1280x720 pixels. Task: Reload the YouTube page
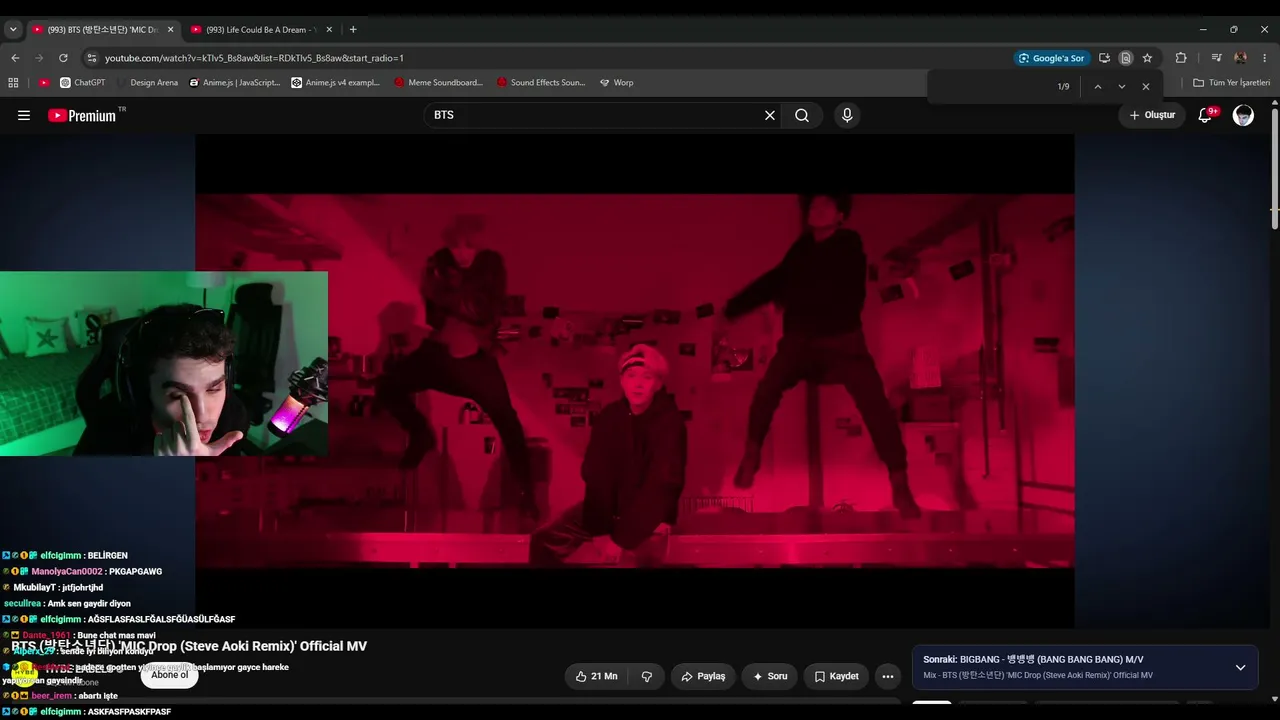(x=63, y=58)
